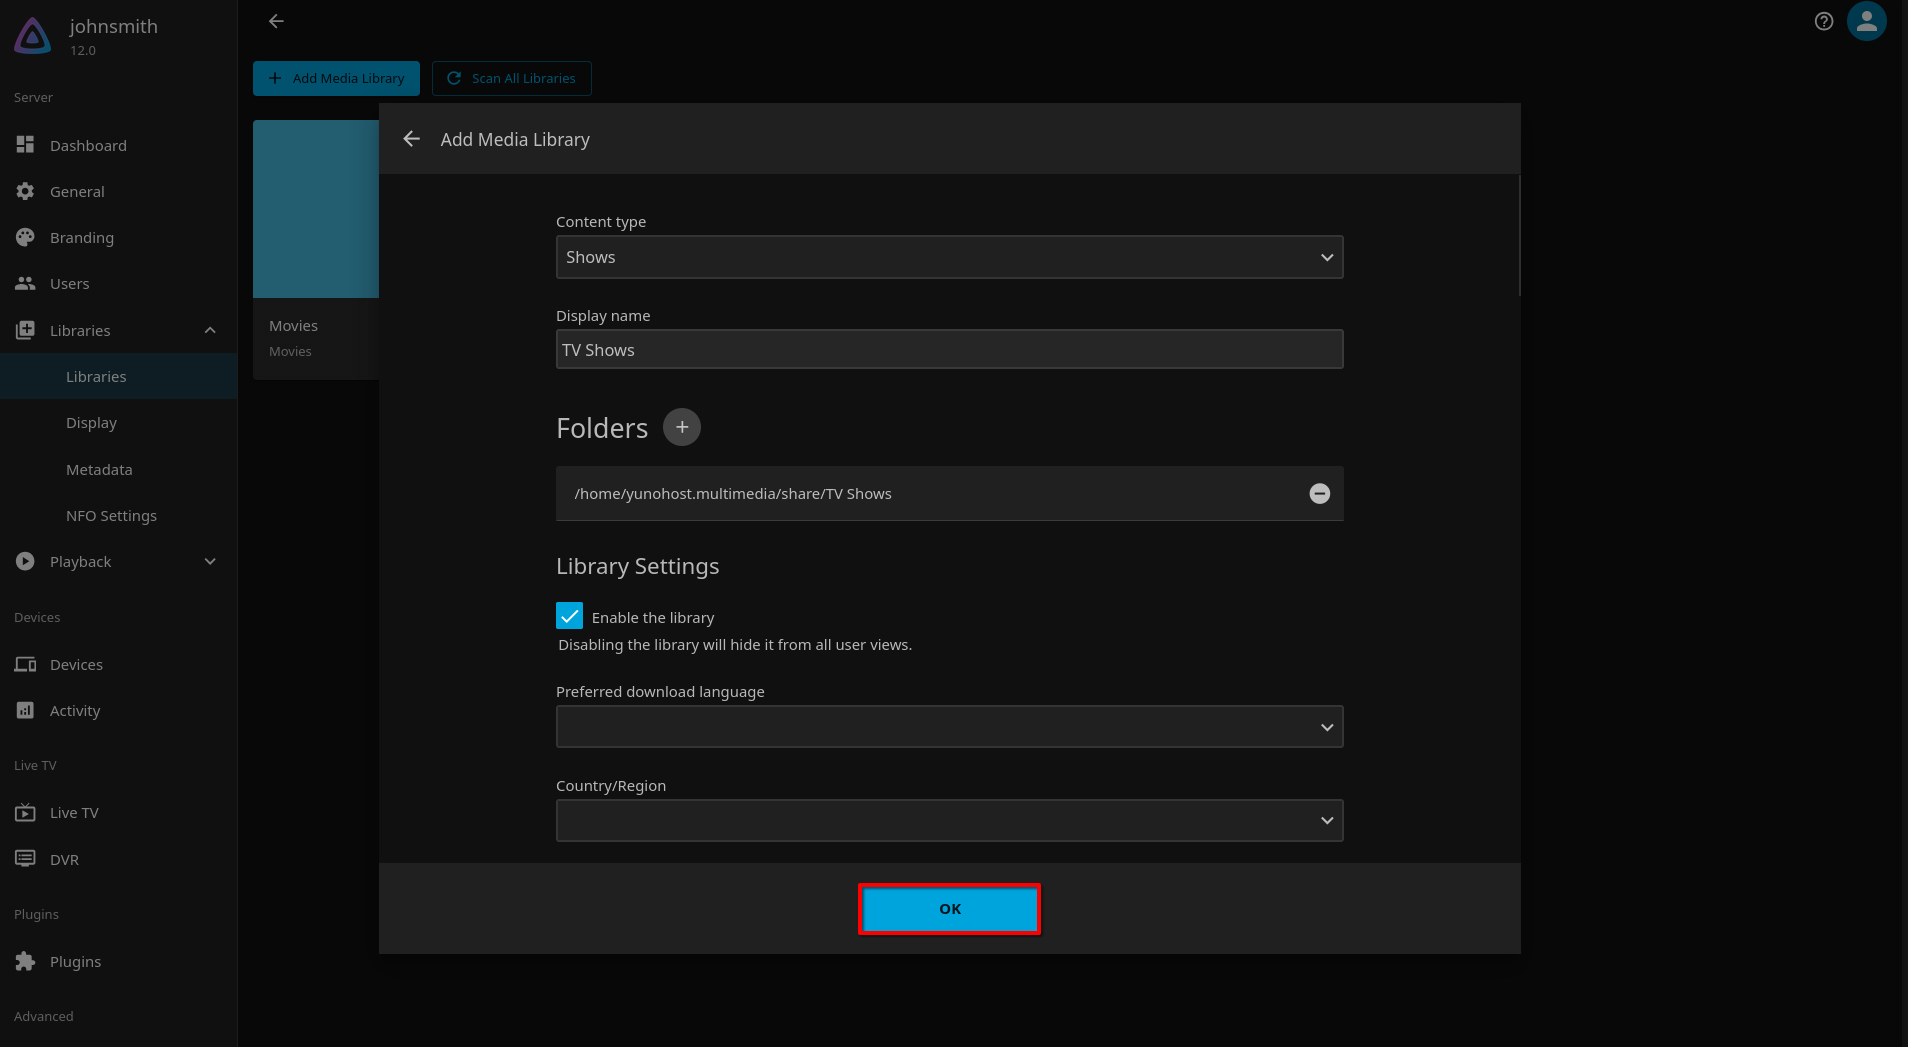Screen dimensions: 1908x1047
Task: Select Metadata sub-item in sidebar
Action: click(x=118, y=469)
